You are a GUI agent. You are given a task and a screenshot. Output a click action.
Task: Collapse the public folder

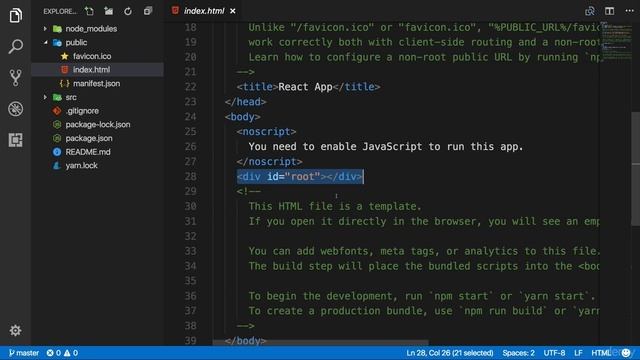pos(45,42)
